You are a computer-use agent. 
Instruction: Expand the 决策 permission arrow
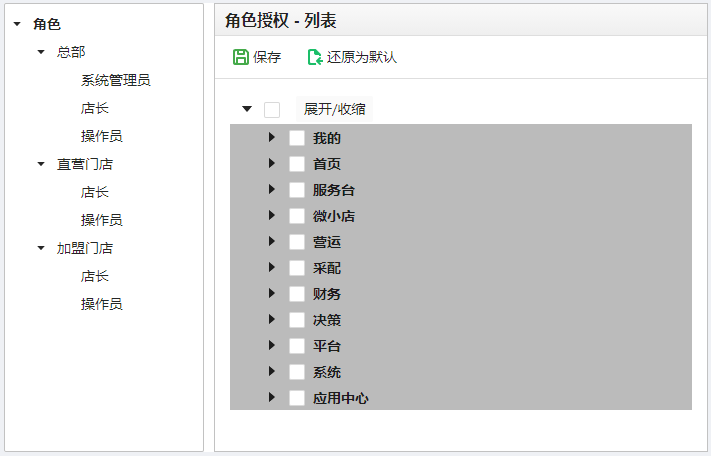(272, 319)
